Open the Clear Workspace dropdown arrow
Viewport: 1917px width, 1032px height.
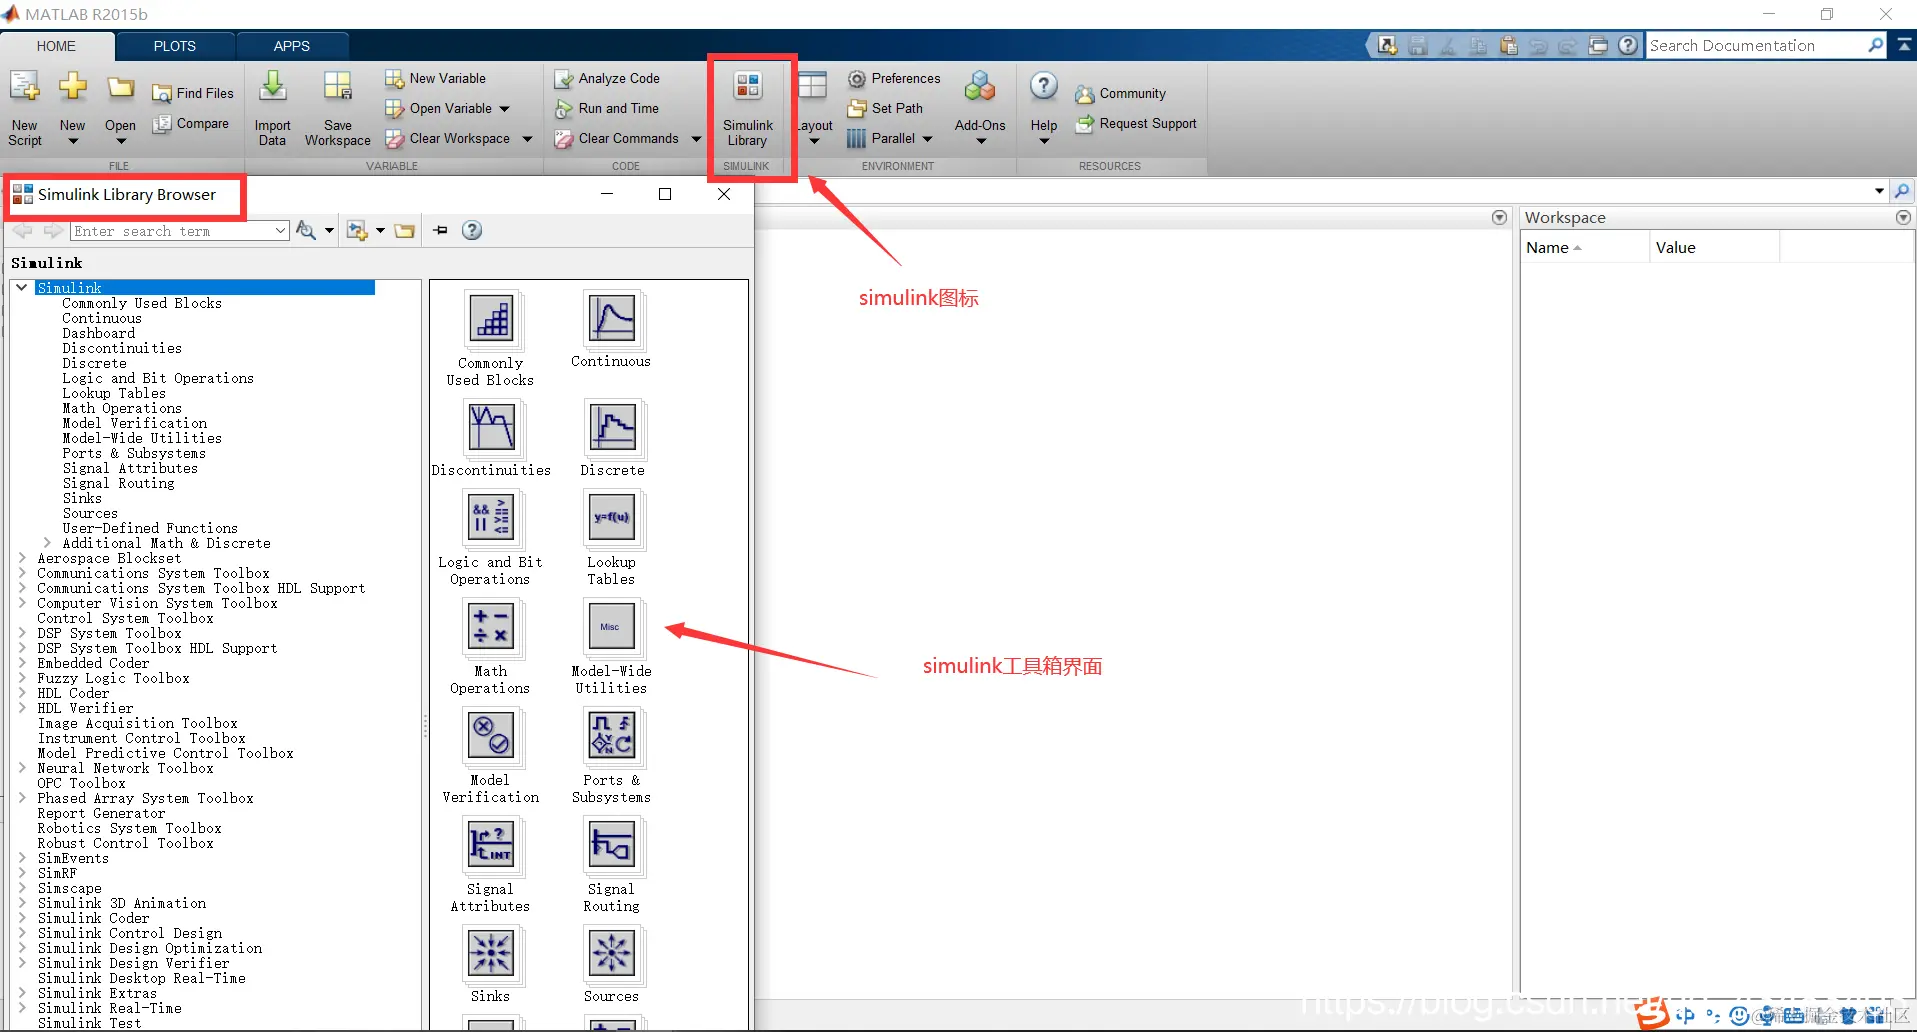[527, 138]
